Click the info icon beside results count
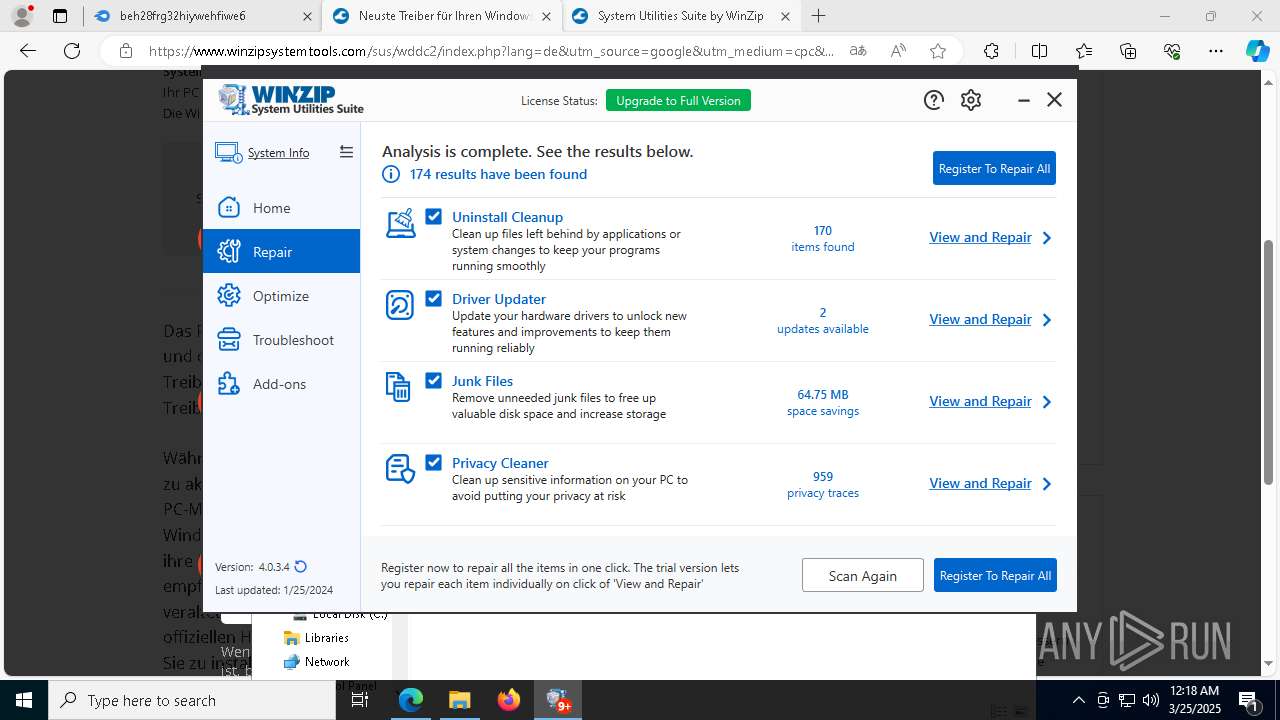Screen dimensions: 1280x720 tap(391, 174)
